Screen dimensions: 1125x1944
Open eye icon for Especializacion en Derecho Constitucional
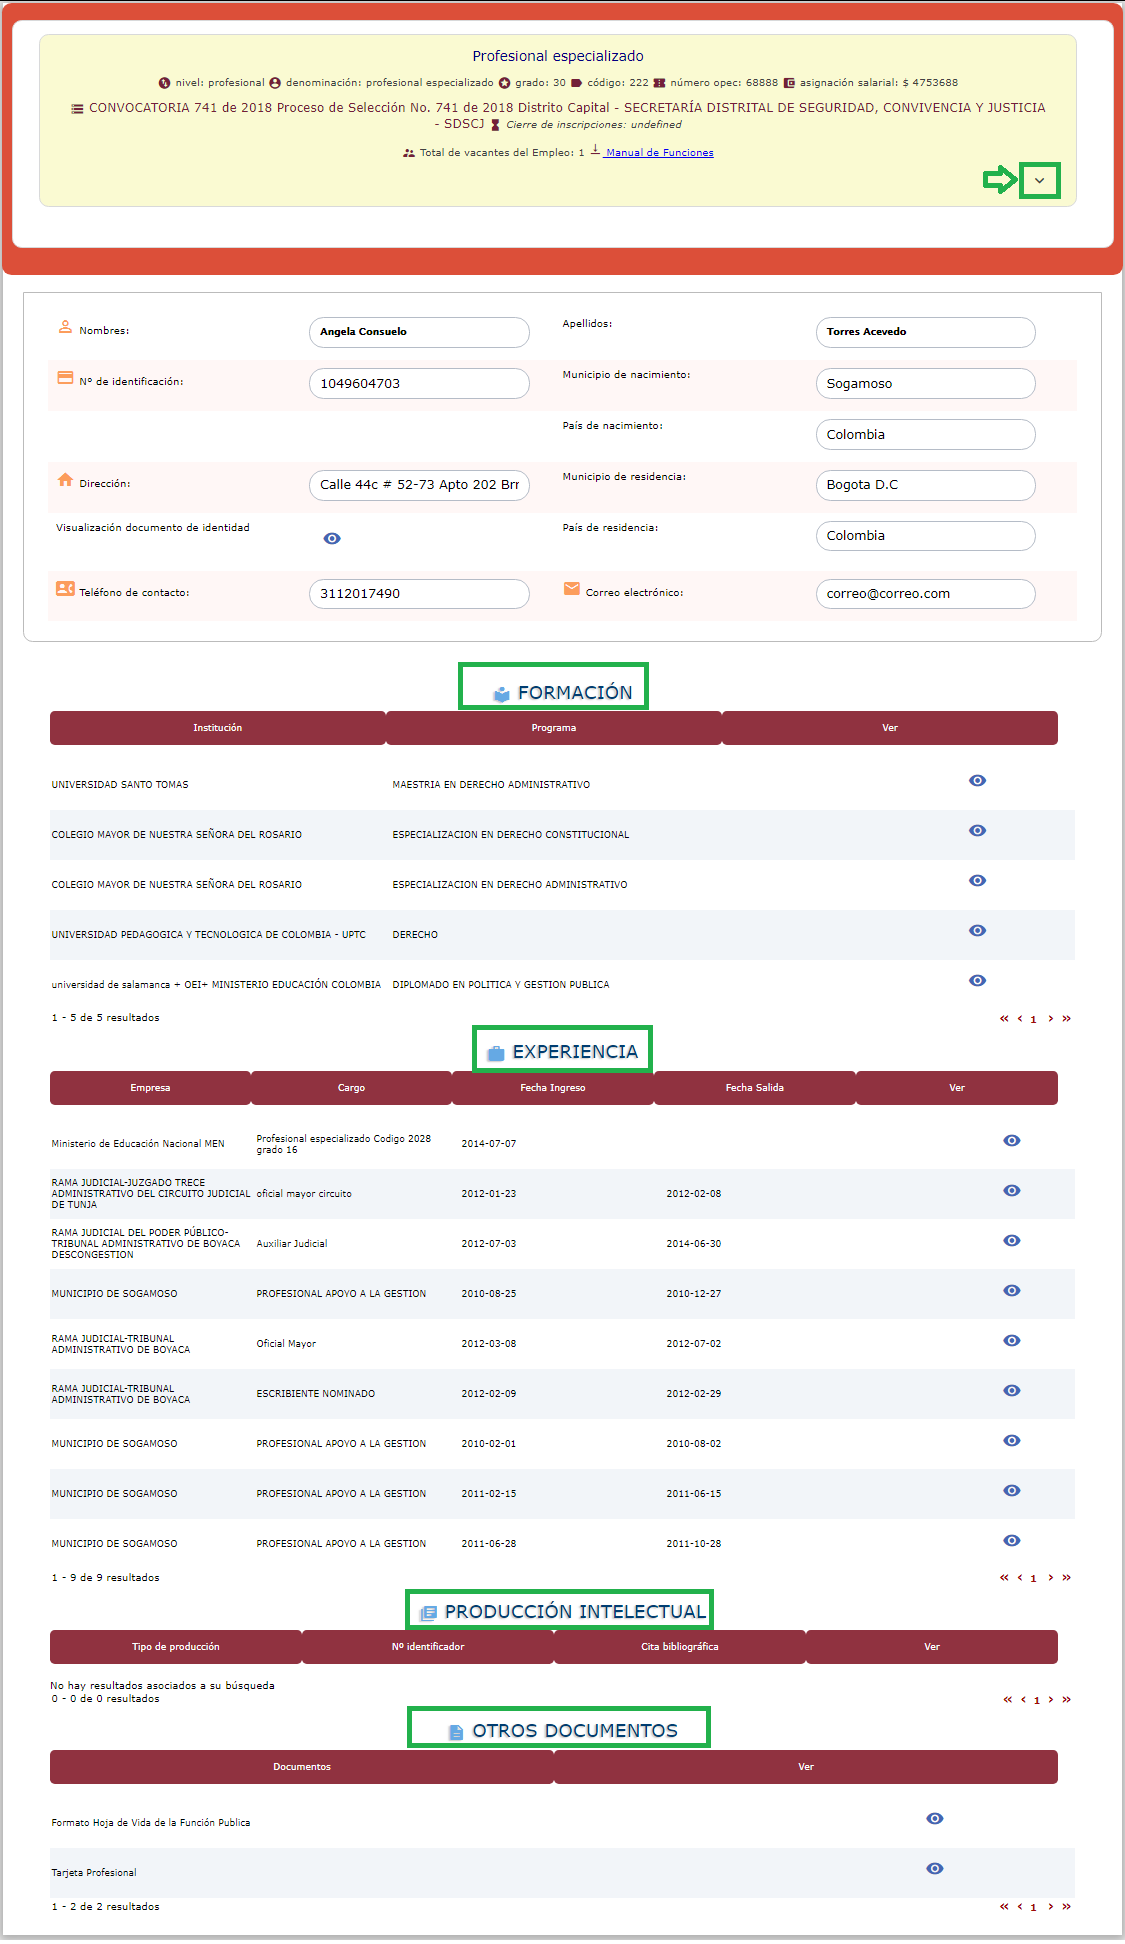[977, 831]
